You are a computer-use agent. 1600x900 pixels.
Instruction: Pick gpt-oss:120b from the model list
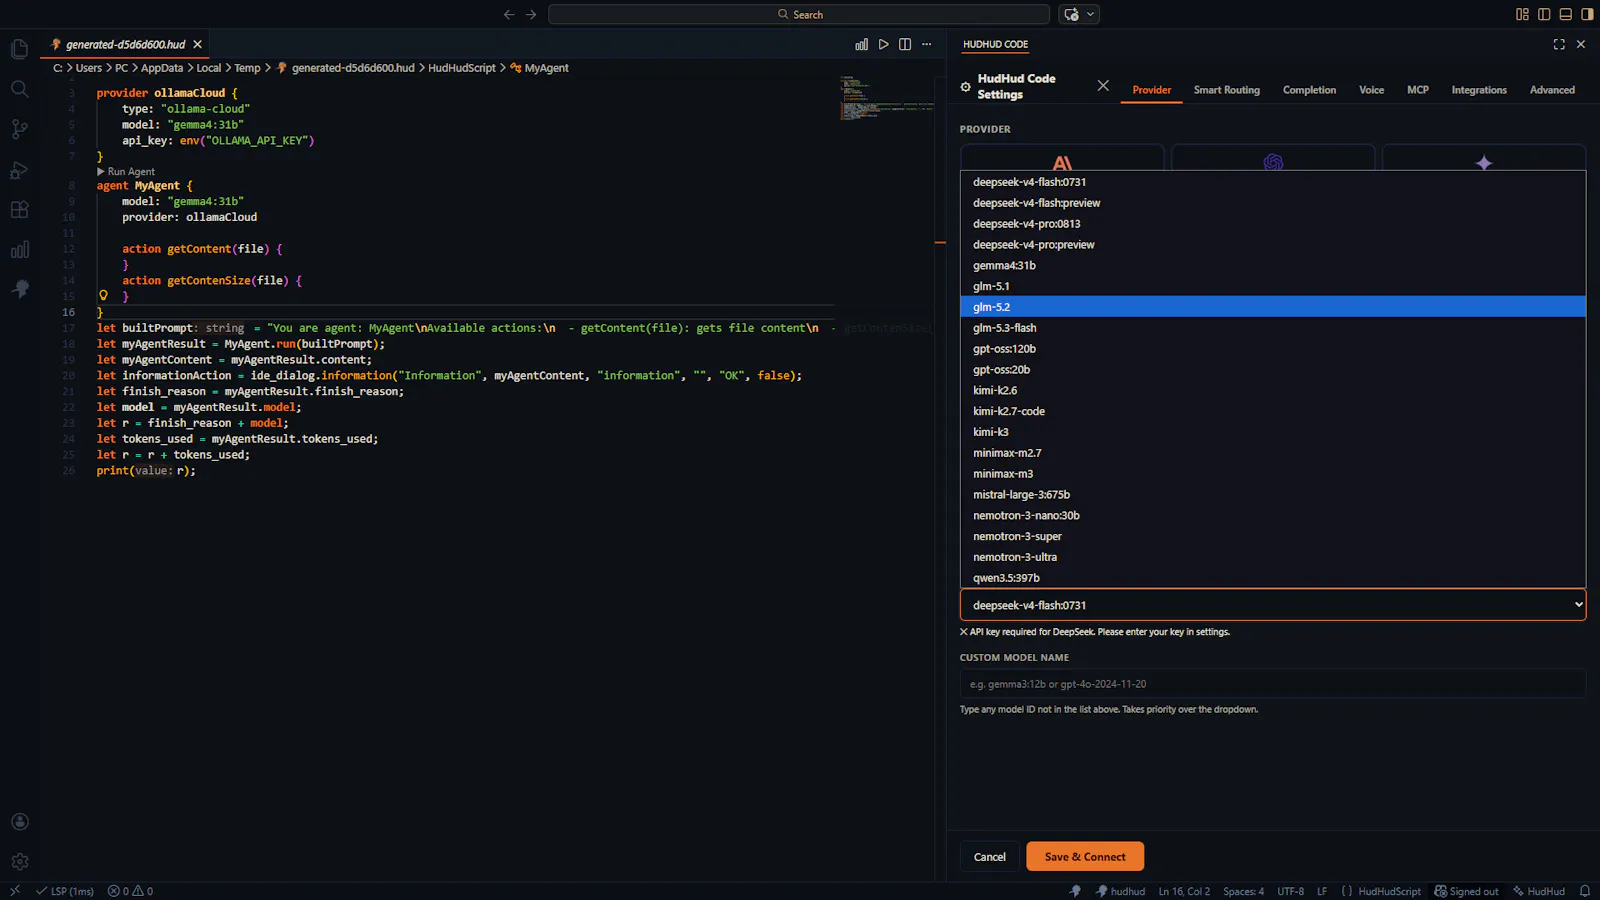(1273, 349)
